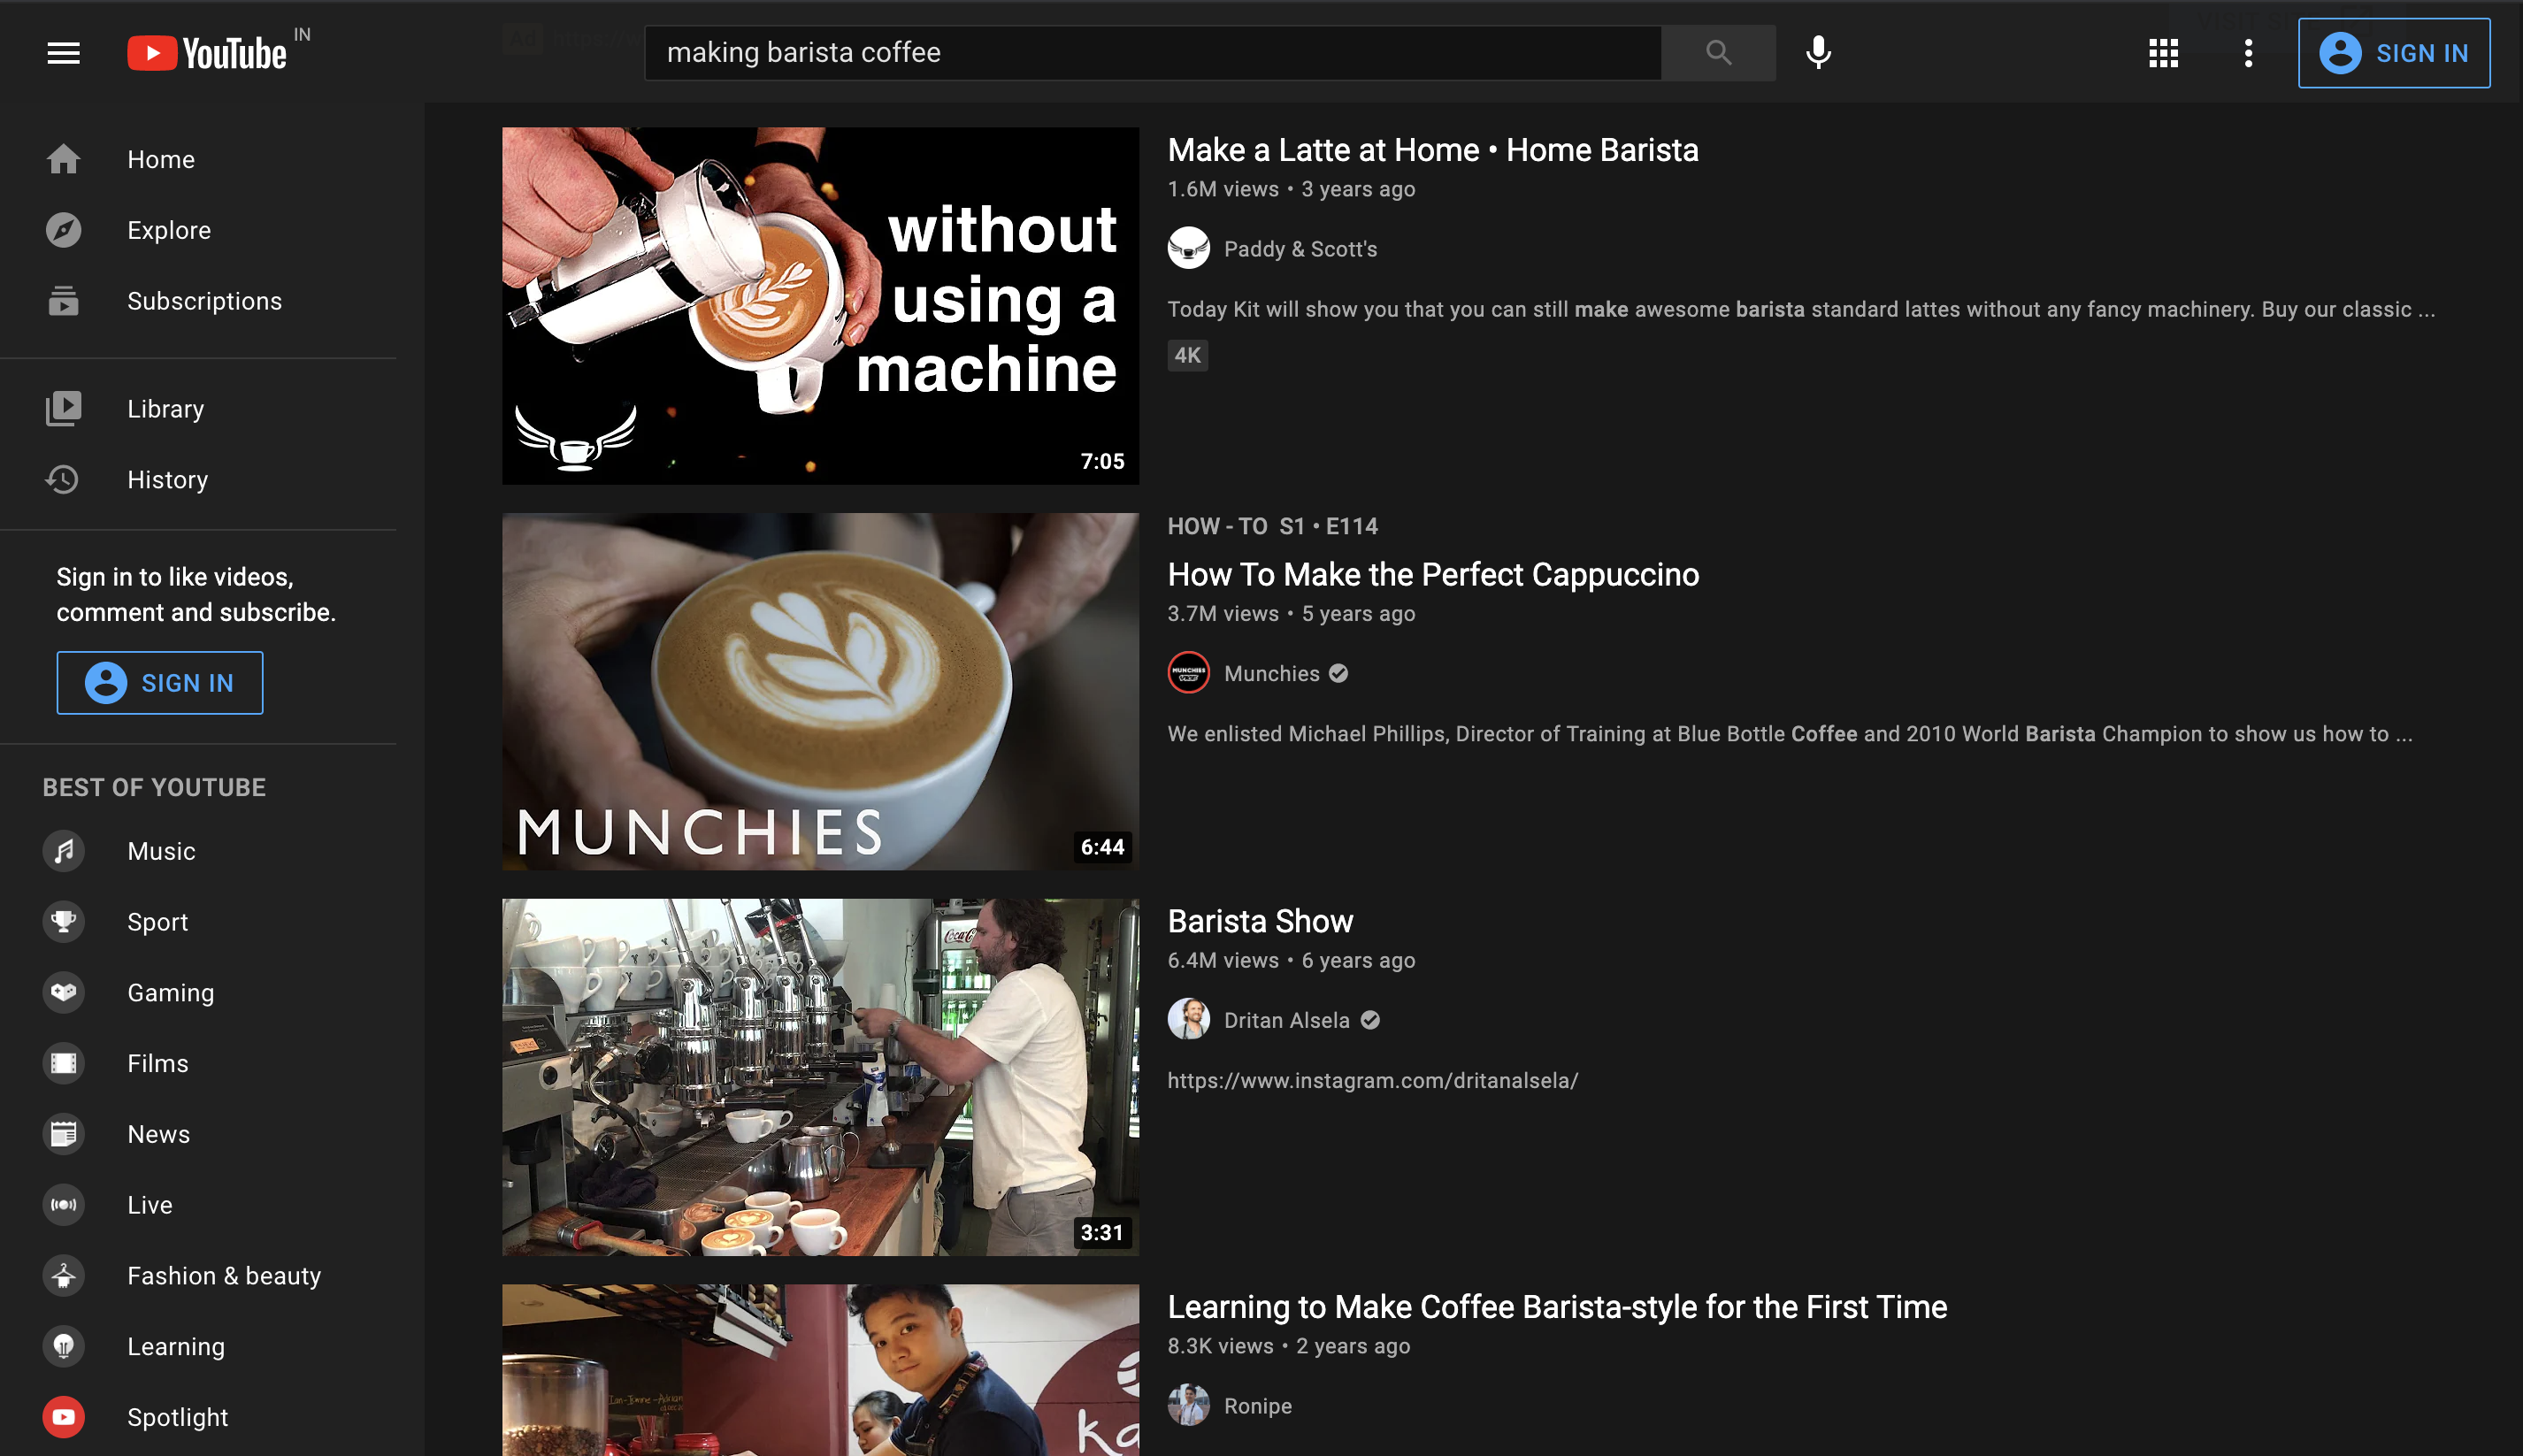Image resolution: width=2523 pixels, height=1456 pixels.
Task: Open the History clock icon
Action: click(63, 480)
